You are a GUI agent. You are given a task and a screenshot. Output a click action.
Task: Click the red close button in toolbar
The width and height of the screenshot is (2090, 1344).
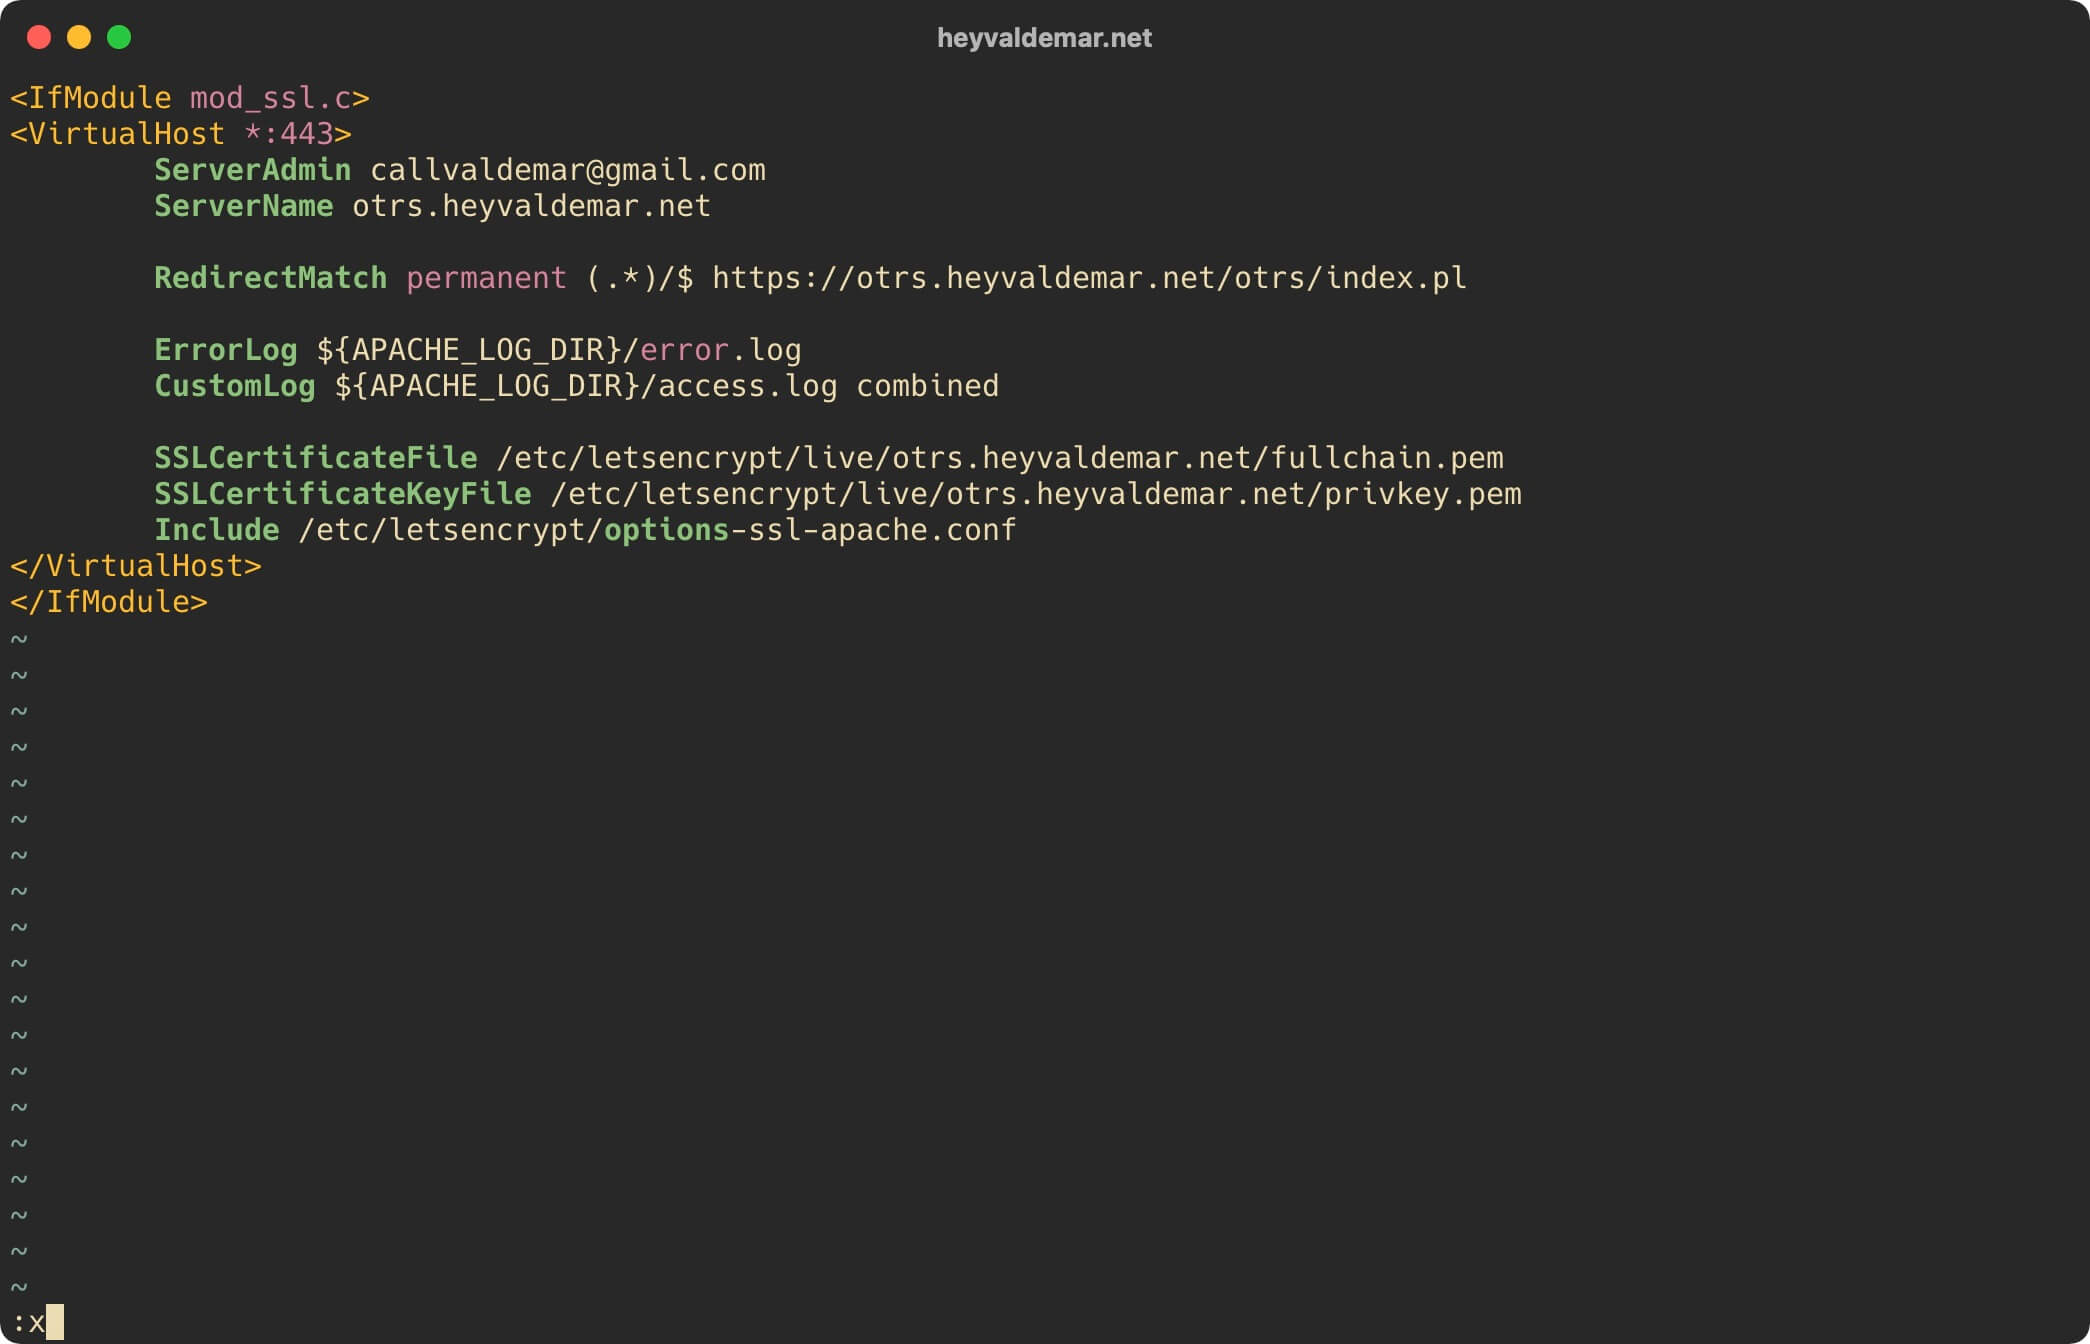click(38, 38)
